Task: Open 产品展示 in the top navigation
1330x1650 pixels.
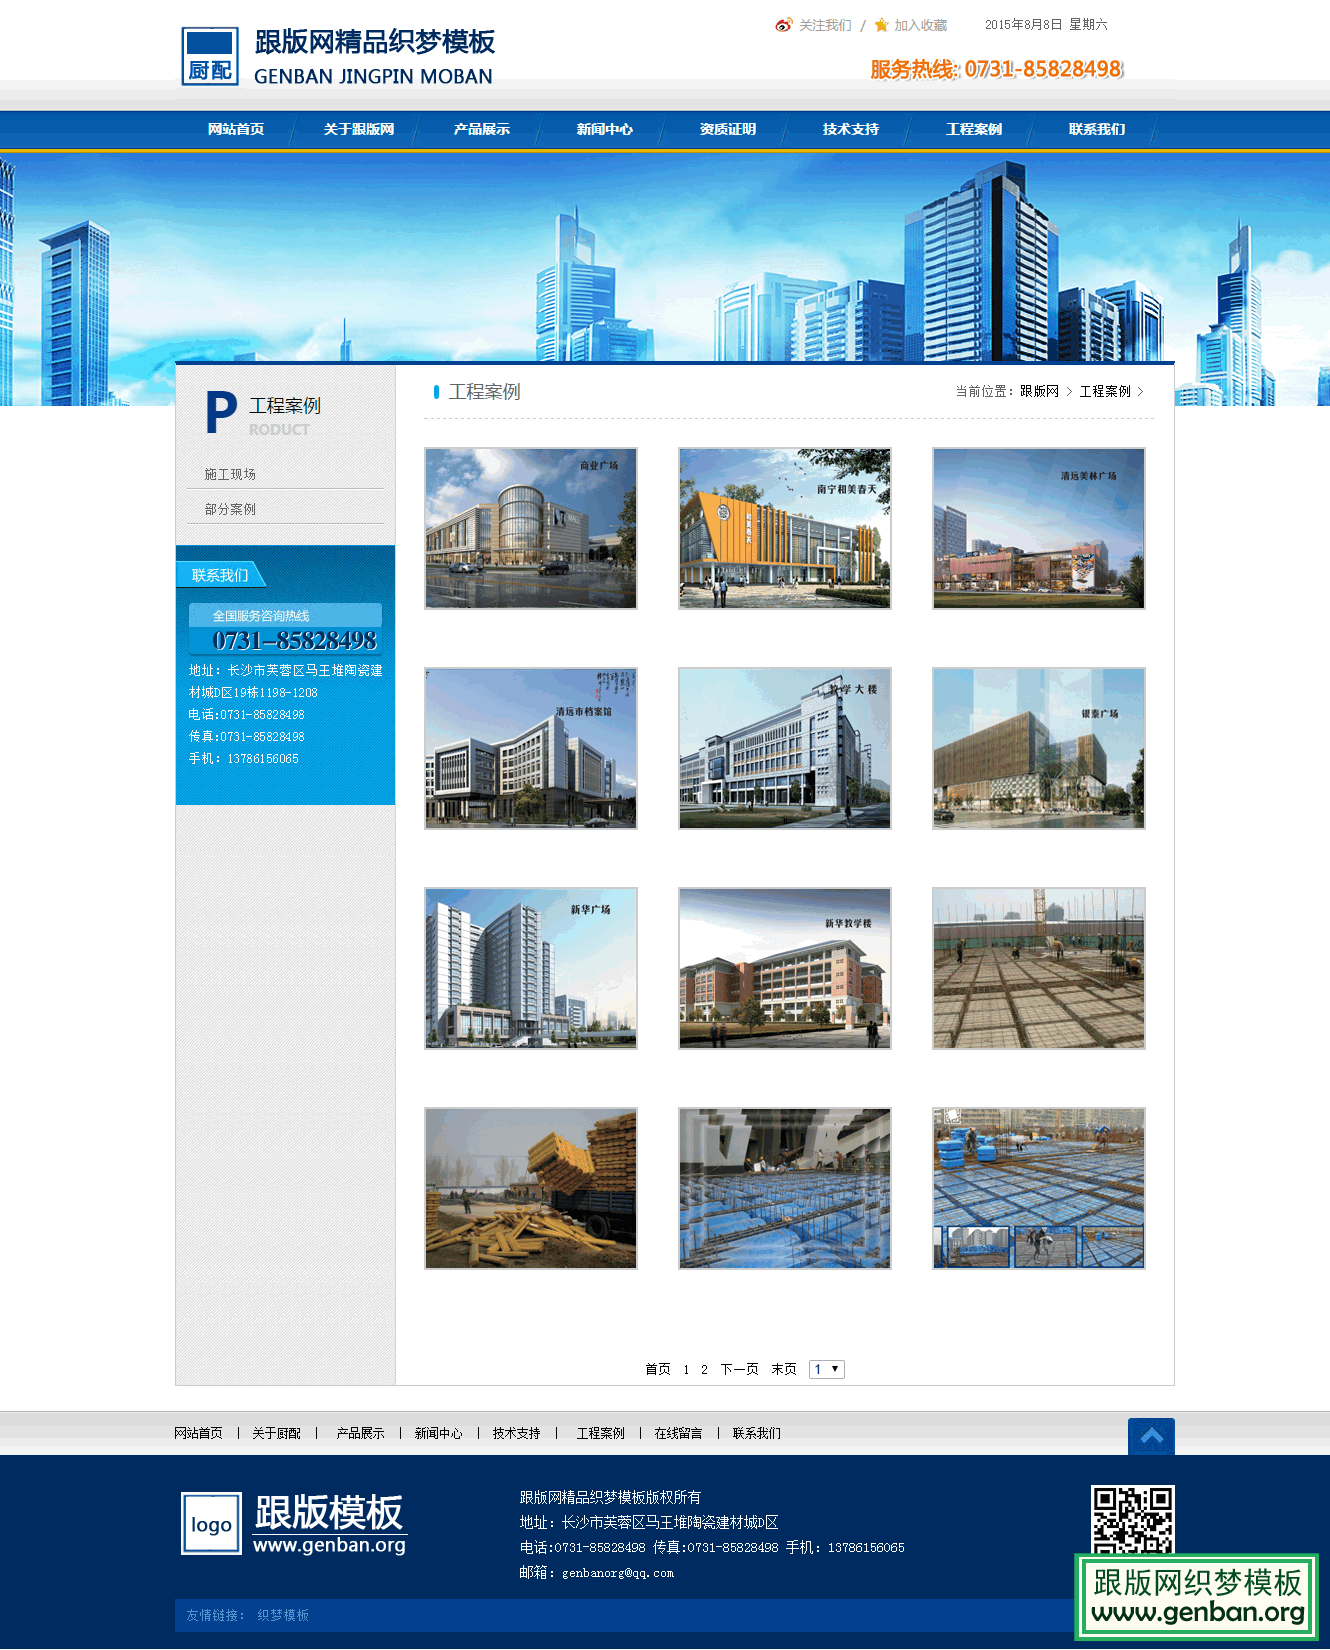Action: pos(481,129)
